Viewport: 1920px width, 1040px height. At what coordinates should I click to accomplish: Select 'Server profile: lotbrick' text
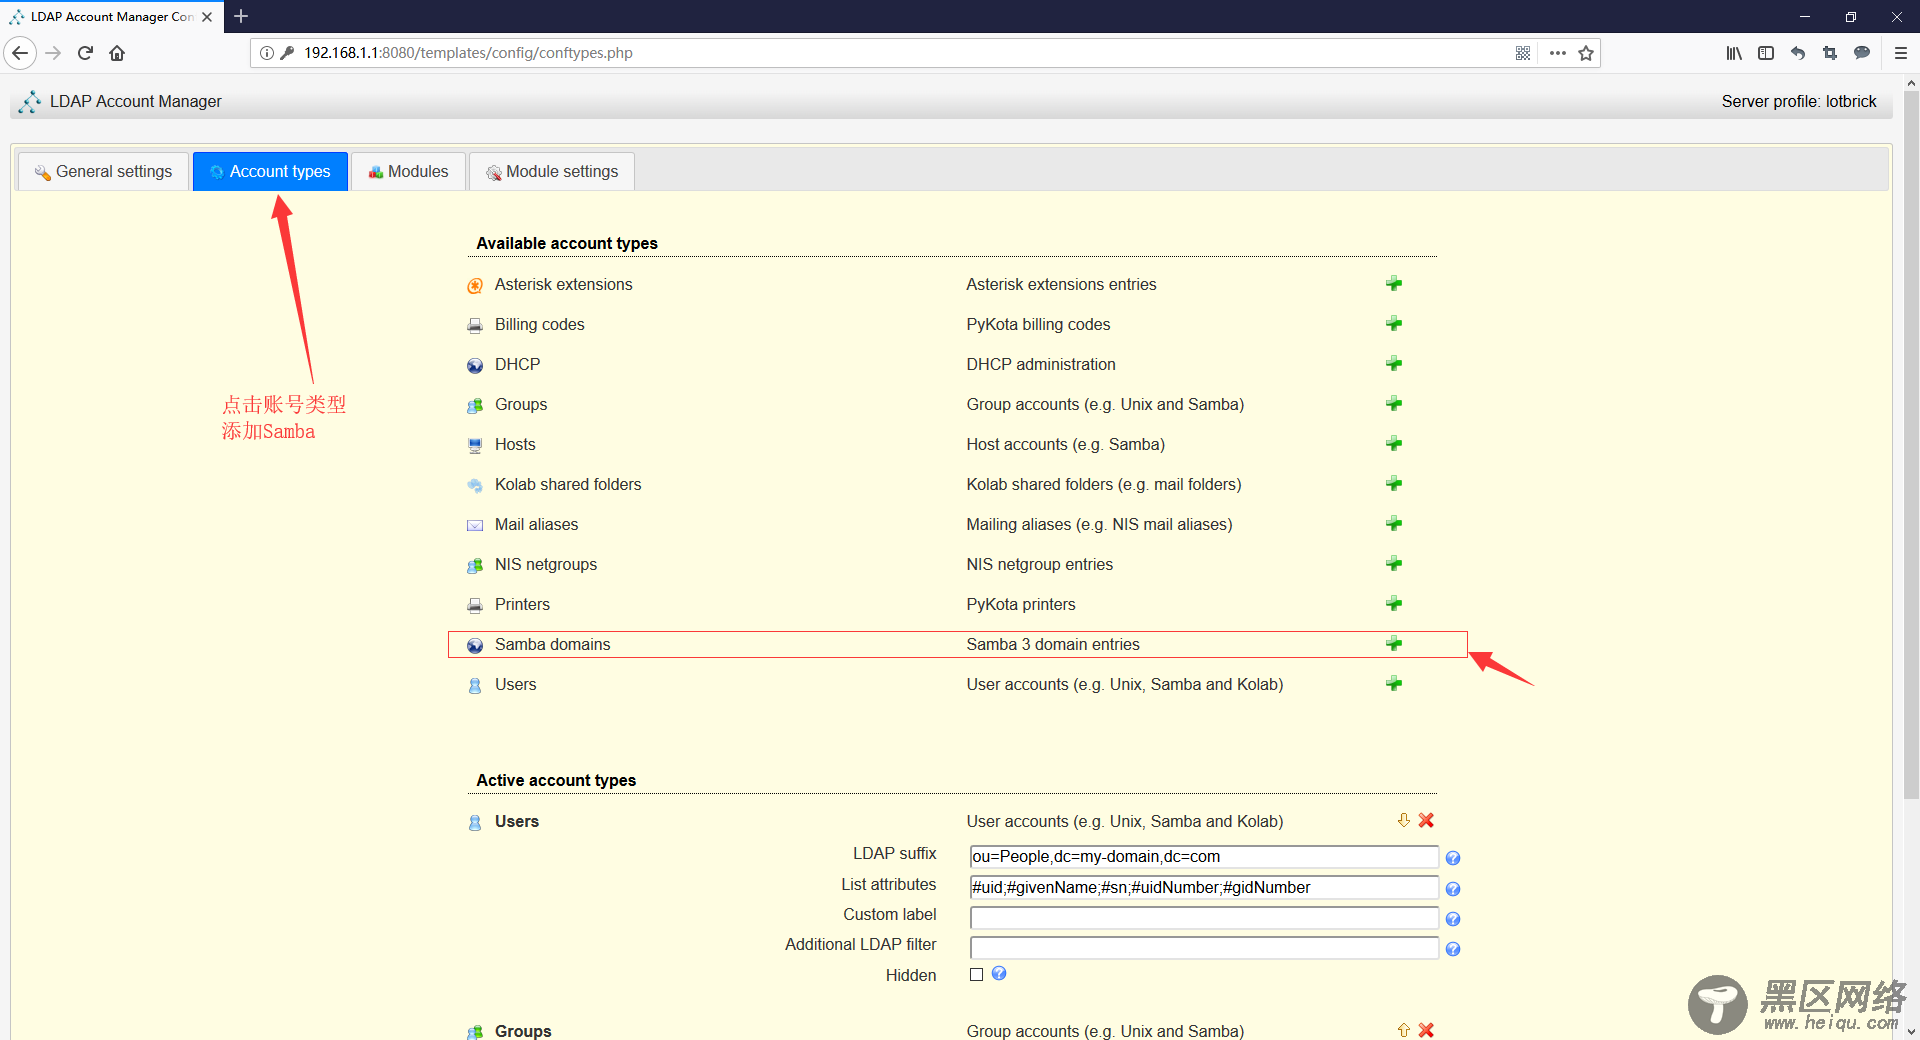[1799, 101]
